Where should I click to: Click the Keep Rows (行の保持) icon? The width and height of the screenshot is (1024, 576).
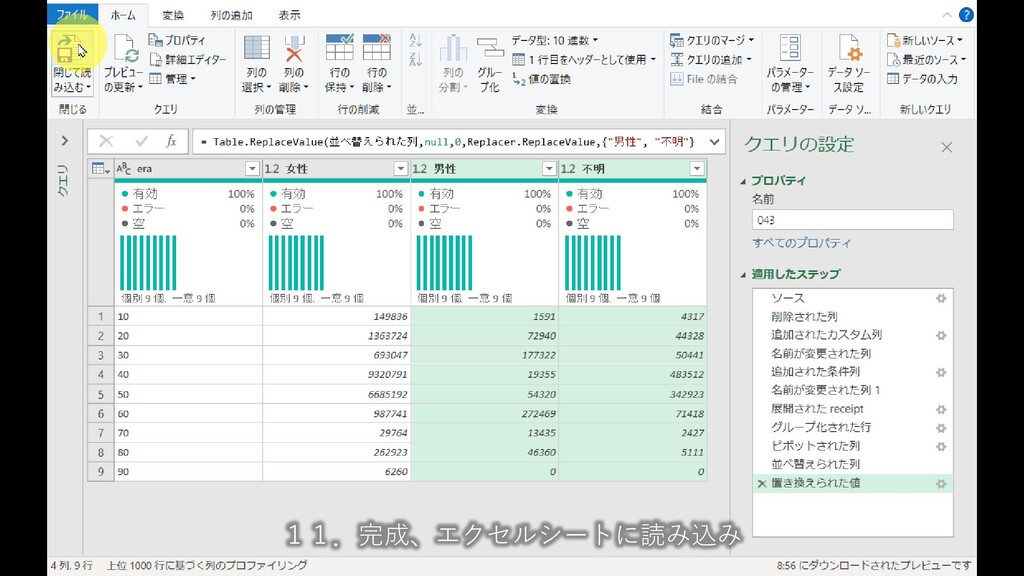339,50
